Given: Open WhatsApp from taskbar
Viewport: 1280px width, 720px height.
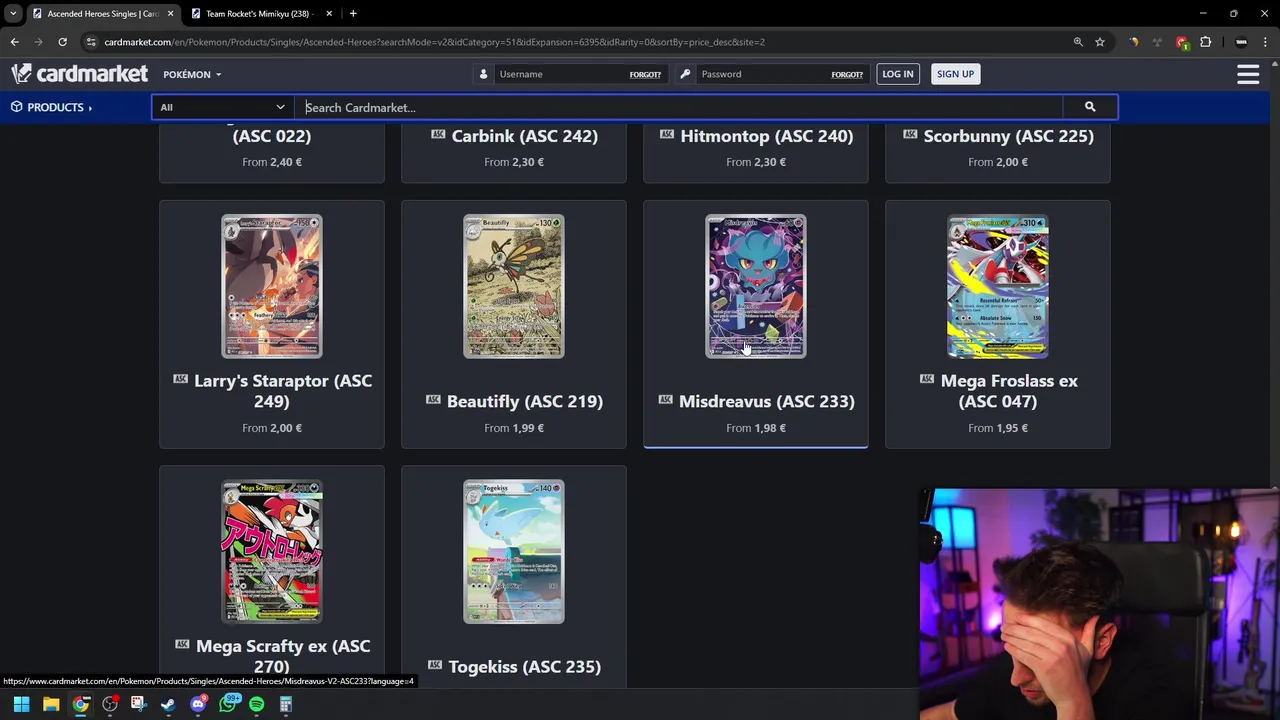Looking at the screenshot, I should [x=228, y=704].
